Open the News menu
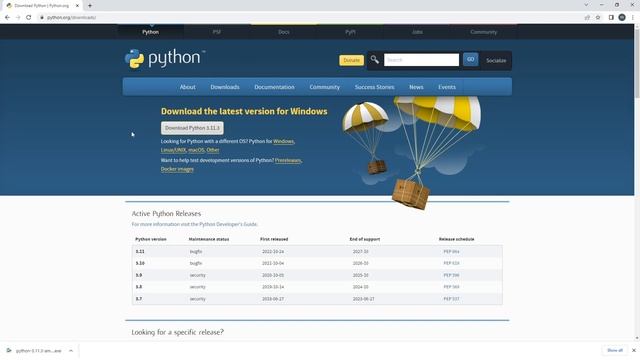The width and height of the screenshot is (640, 360). coord(416,87)
